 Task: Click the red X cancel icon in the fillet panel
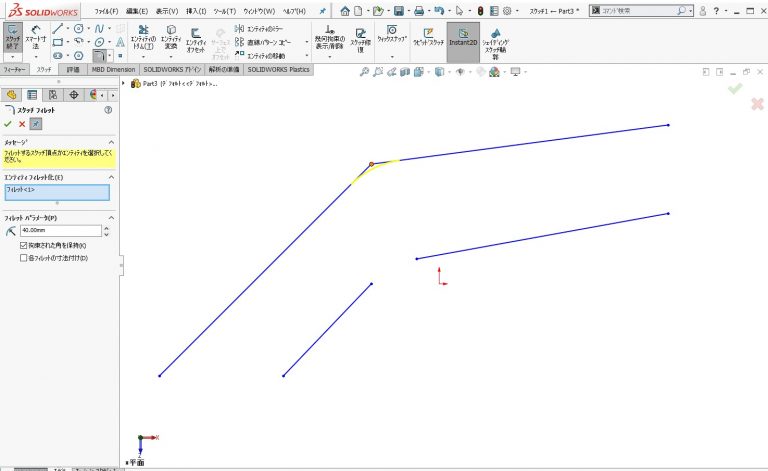(x=21, y=124)
